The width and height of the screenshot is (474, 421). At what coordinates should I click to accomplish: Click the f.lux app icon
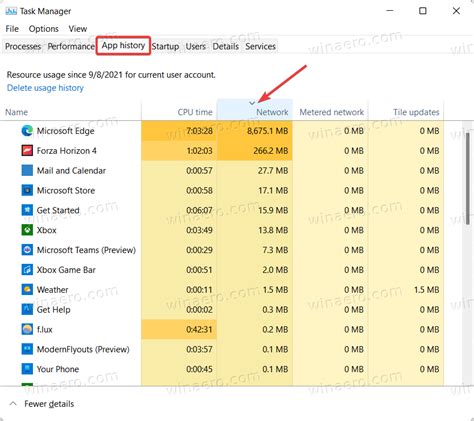pyautogui.click(x=27, y=329)
